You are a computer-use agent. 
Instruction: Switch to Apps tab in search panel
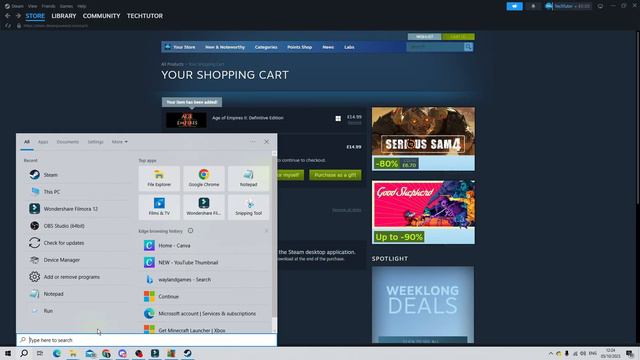coord(43,142)
